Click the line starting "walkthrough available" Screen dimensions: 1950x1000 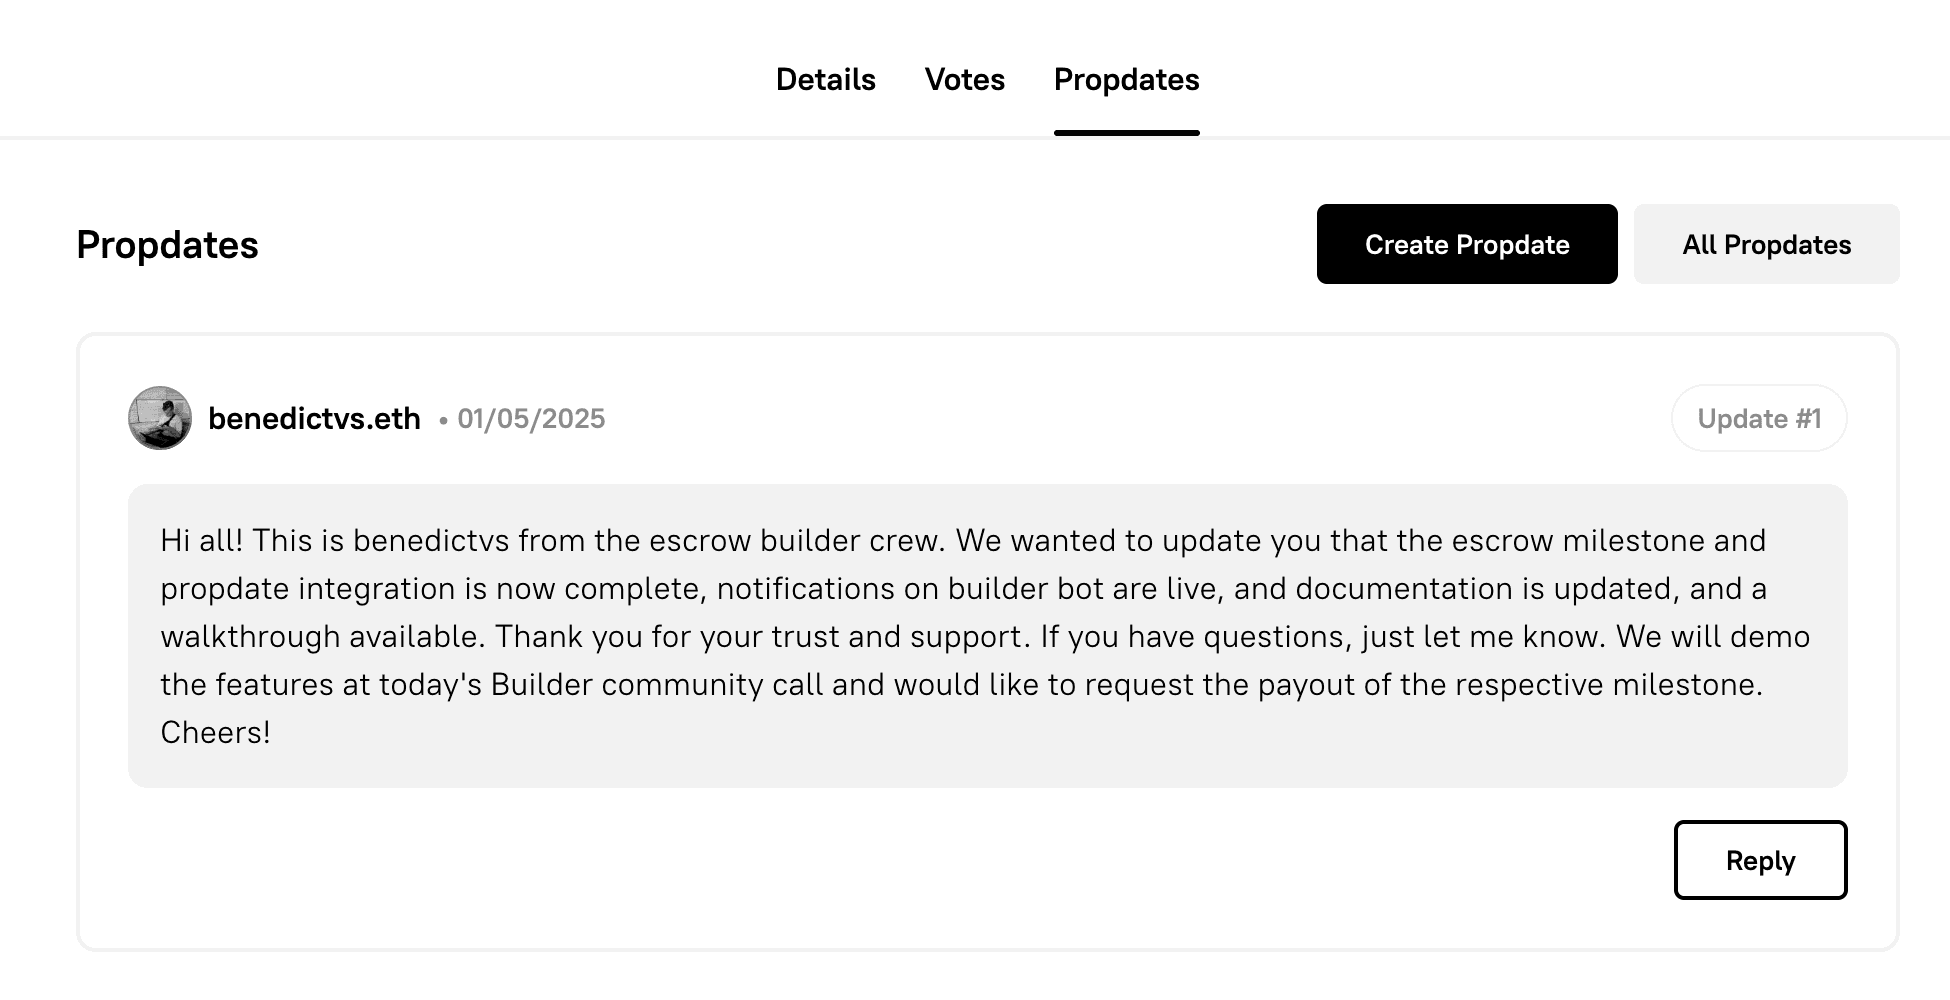coord(985,636)
